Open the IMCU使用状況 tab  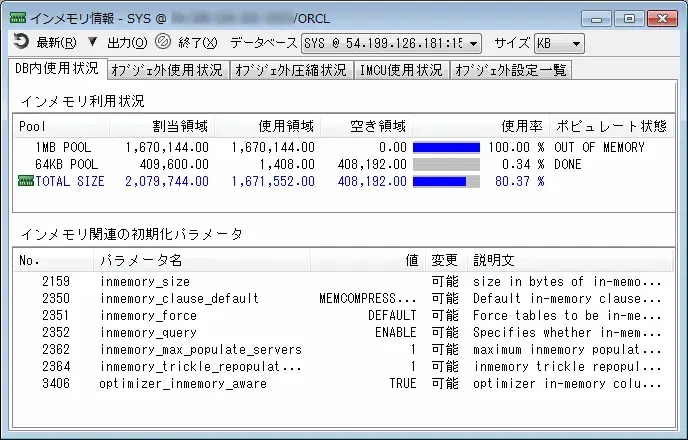[x=401, y=70]
